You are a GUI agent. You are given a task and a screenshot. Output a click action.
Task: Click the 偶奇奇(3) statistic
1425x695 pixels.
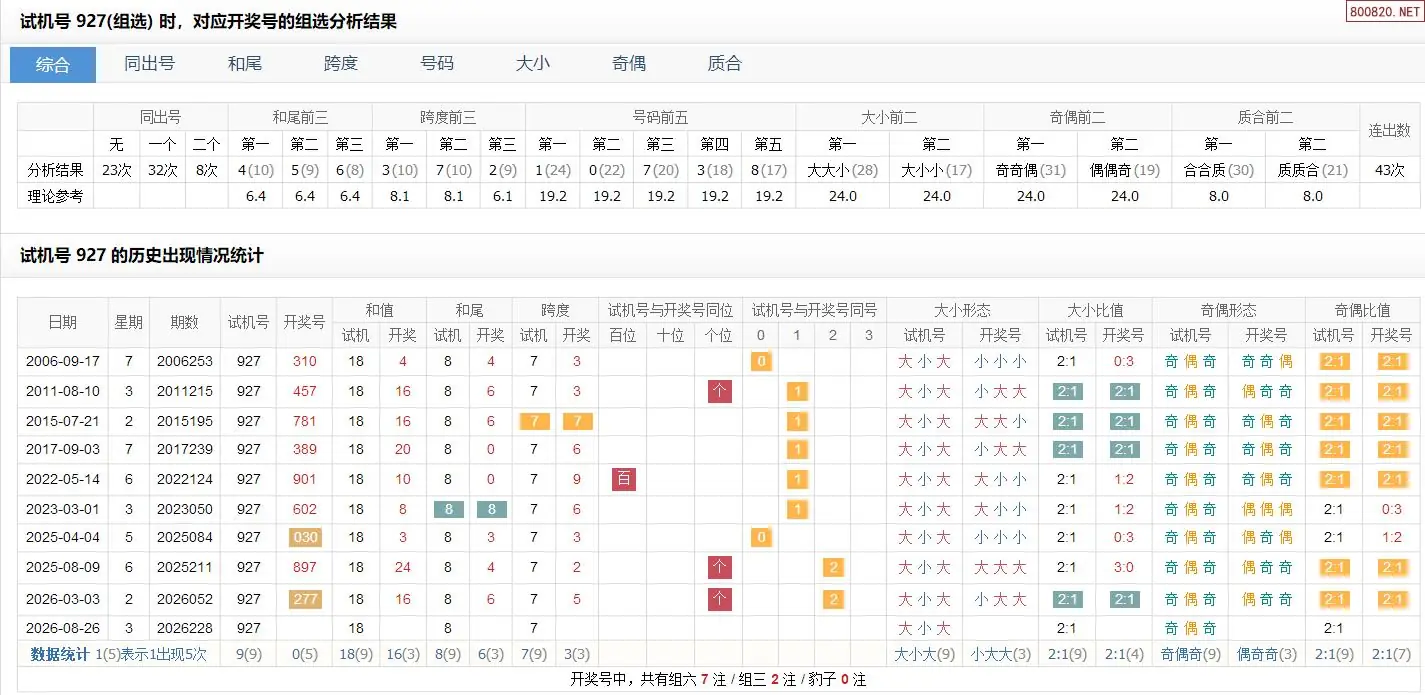point(1267,654)
